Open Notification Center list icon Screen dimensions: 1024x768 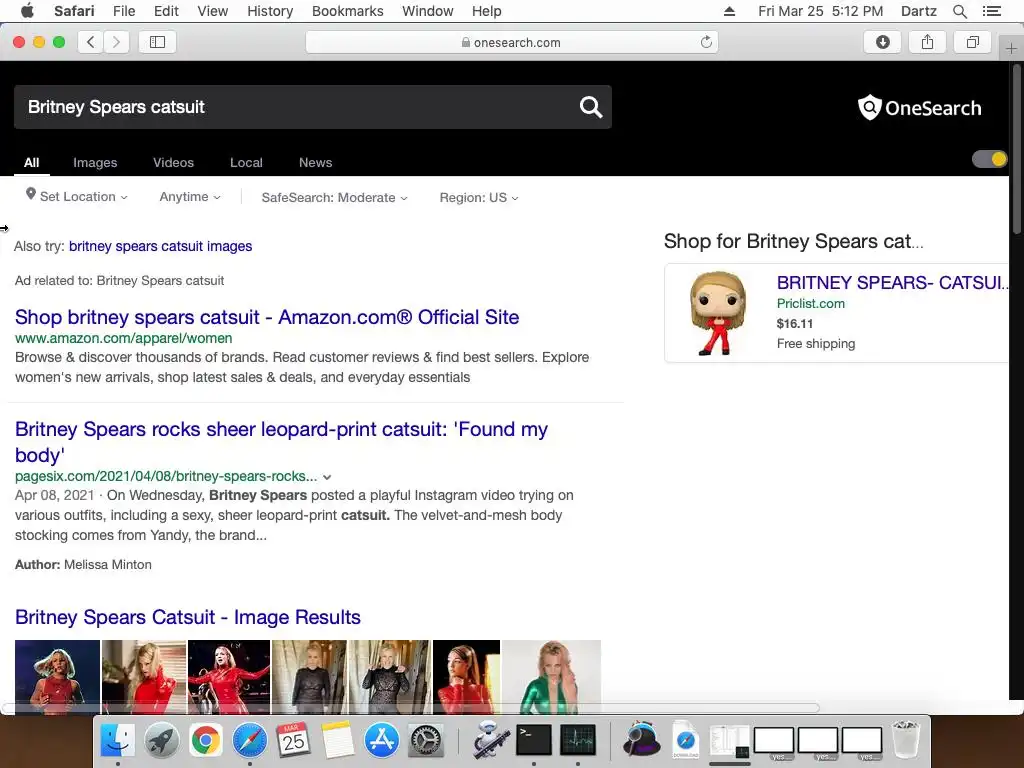tap(991, 11)
